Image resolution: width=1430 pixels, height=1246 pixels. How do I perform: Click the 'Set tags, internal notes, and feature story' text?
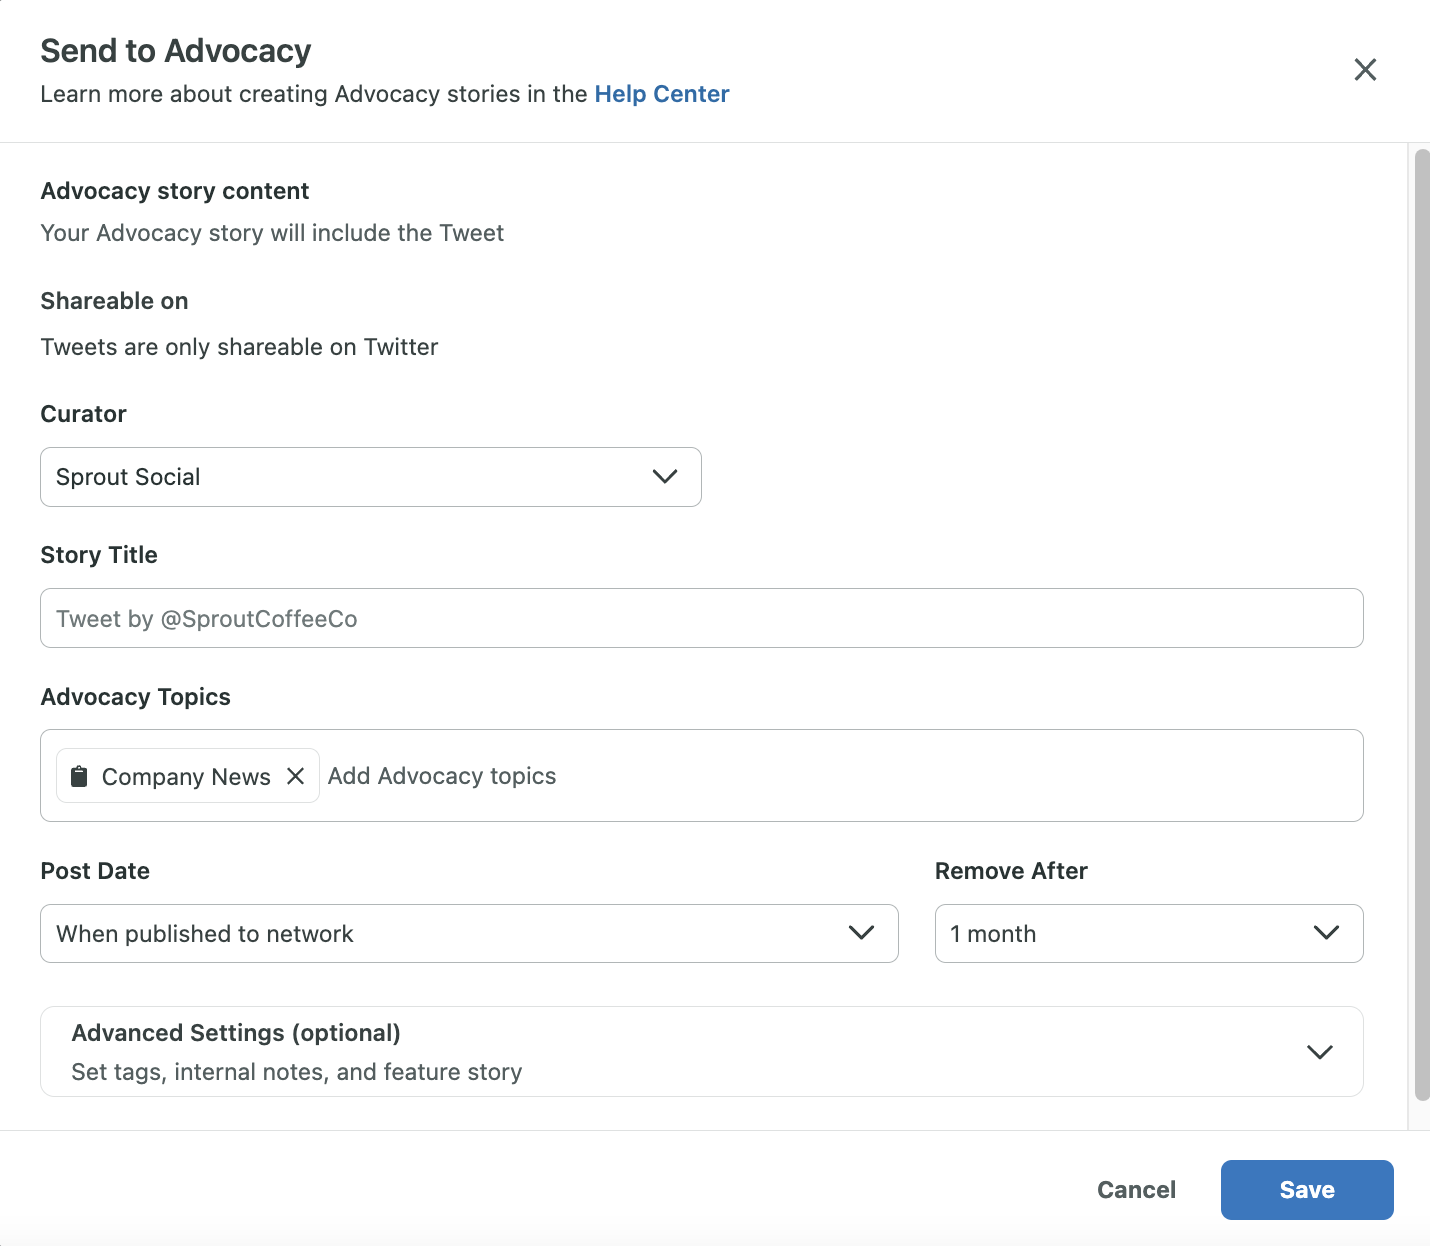coord(297,1072)
